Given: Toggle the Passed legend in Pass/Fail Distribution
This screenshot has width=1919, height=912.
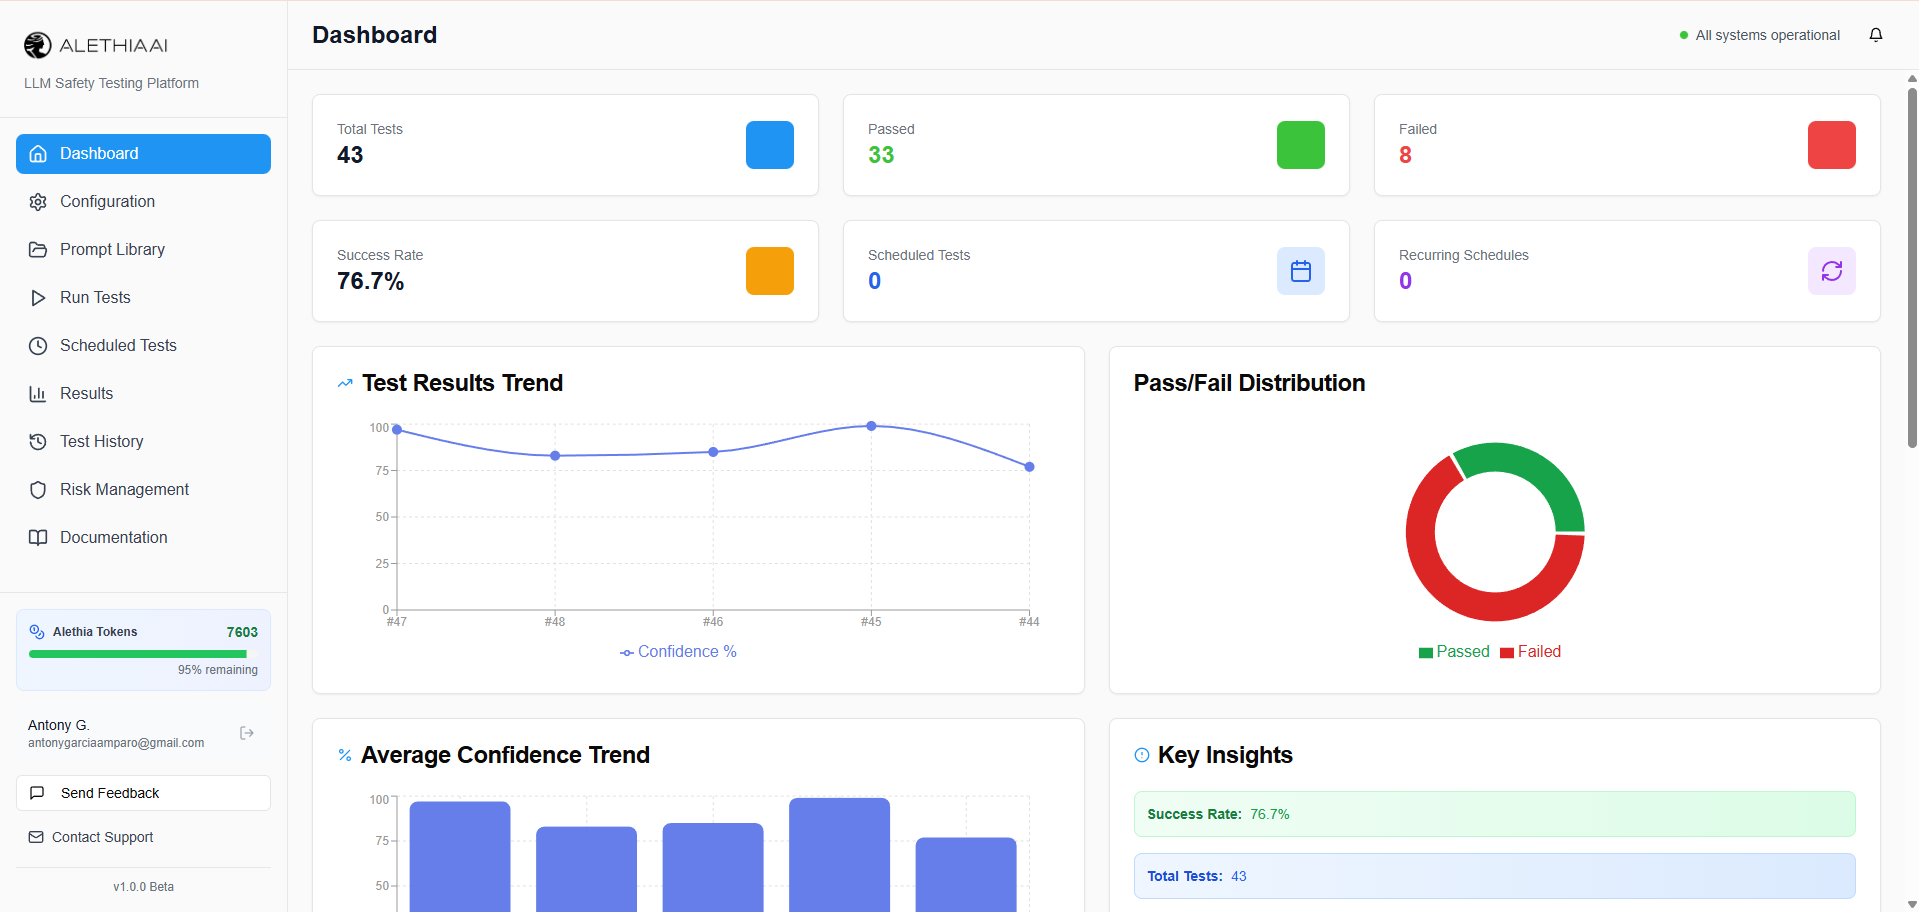Looking at the screenshot, I should [1454, 651].
